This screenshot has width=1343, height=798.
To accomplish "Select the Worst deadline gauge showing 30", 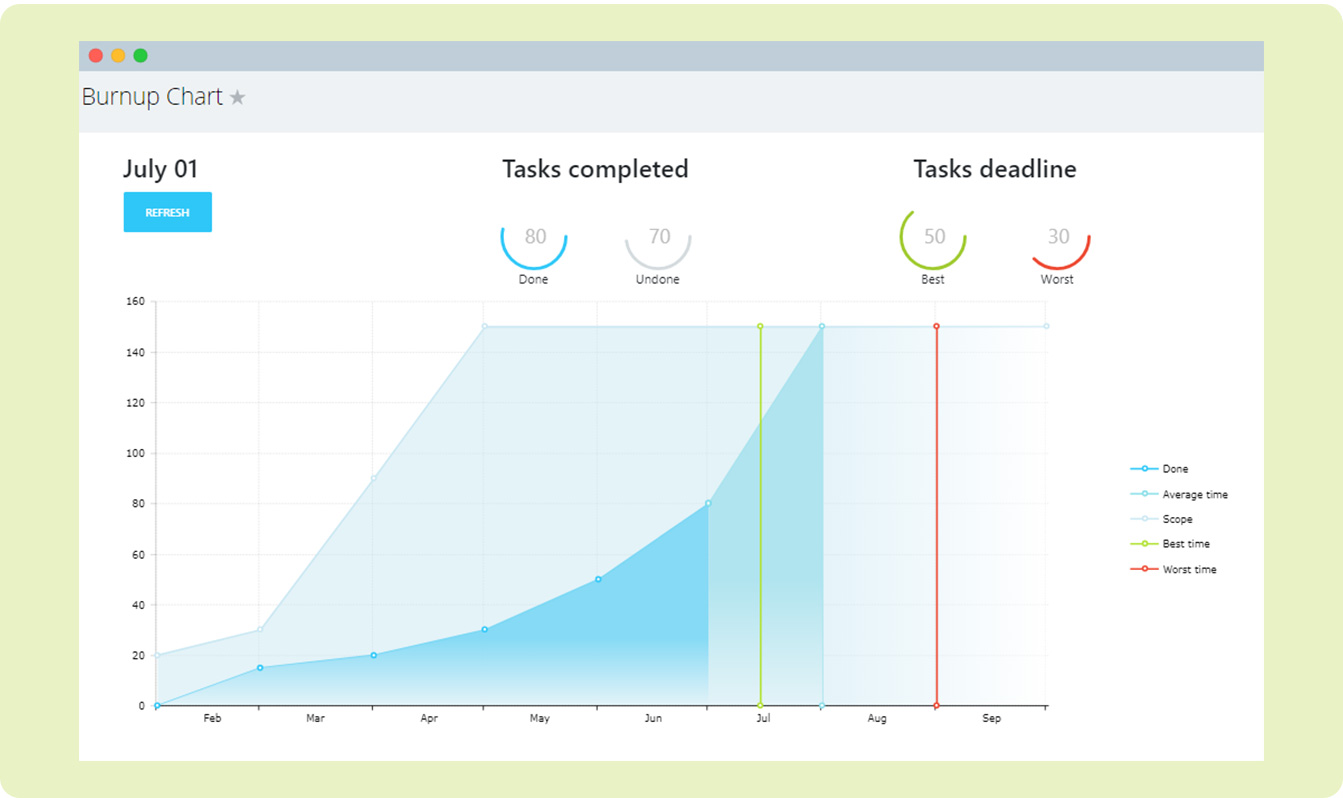I will point(1058,238).
